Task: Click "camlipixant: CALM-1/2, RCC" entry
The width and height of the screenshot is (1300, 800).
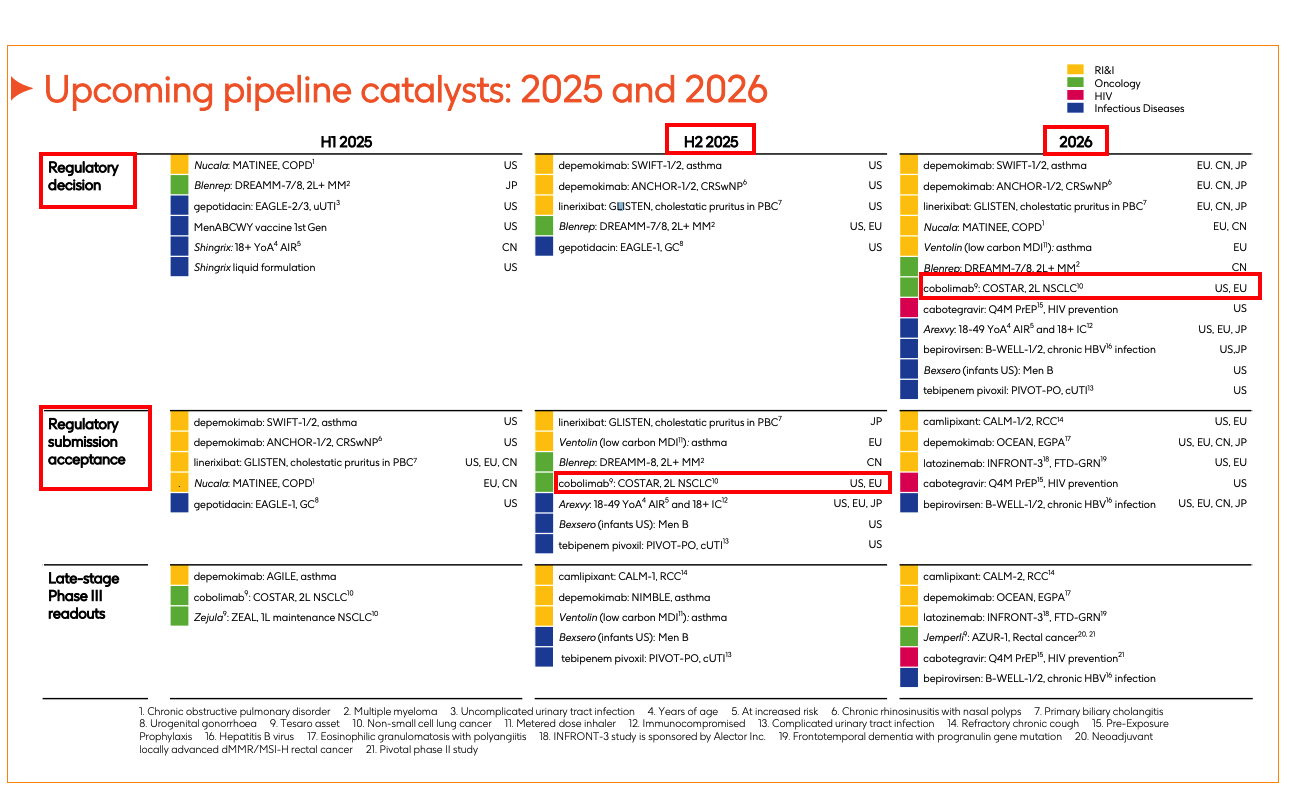Action: point(993,421)
